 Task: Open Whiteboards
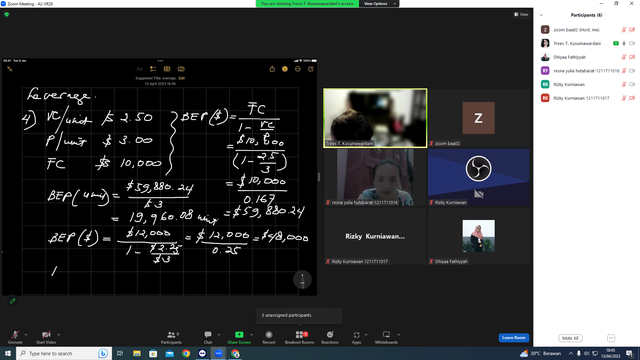coord(386,337)
